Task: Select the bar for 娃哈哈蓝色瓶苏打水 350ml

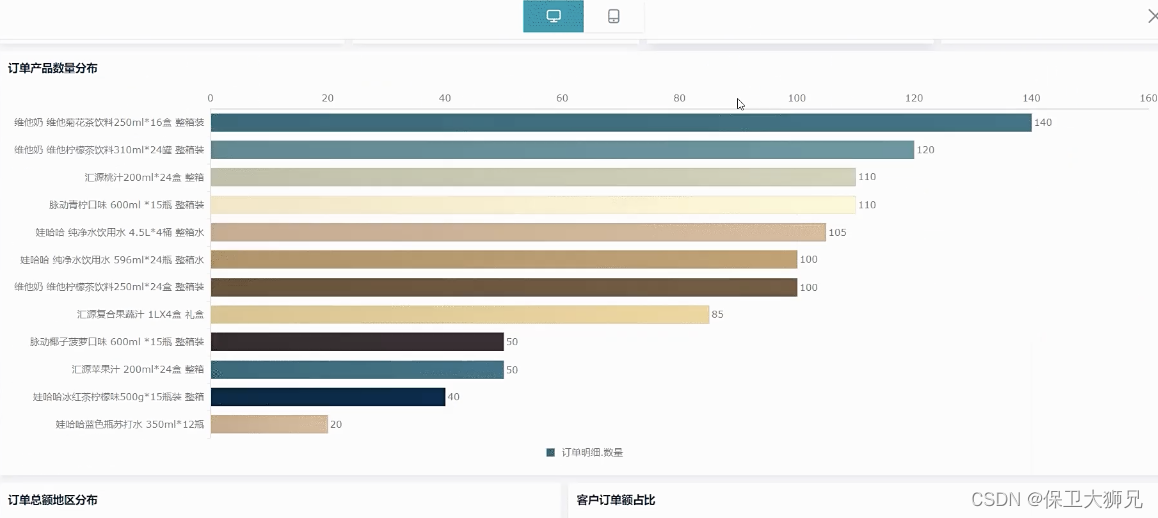Action: pos(269,424)
